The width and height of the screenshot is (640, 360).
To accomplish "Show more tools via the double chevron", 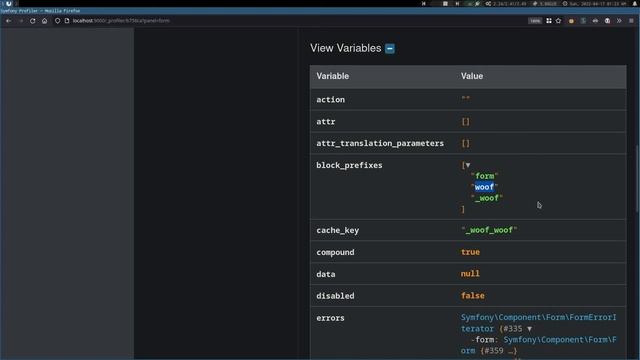I will (619, 21).
